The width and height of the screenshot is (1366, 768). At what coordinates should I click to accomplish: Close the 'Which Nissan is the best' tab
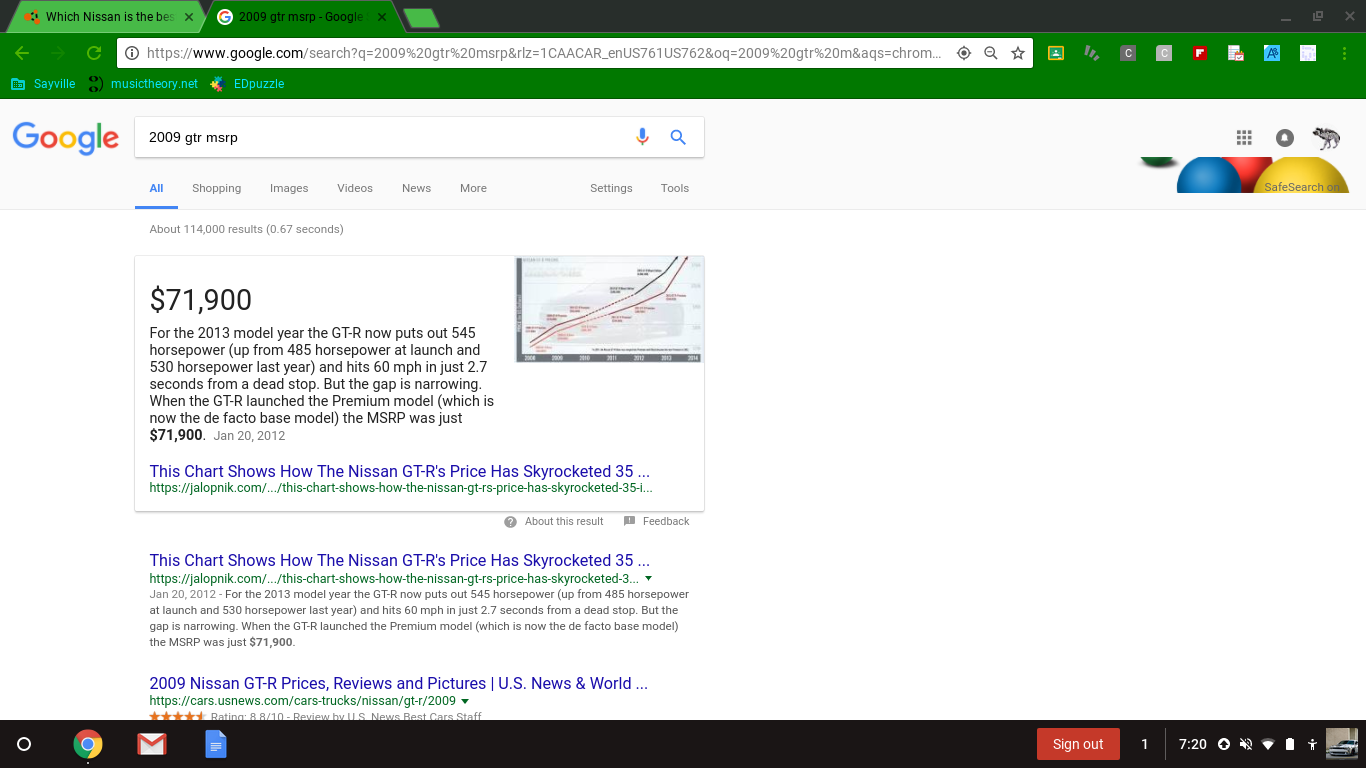[189, 17]
